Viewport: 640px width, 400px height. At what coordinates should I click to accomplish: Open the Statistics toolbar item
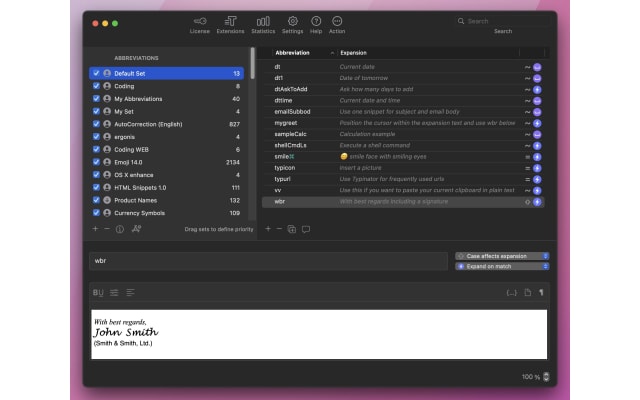click(263, 25)
